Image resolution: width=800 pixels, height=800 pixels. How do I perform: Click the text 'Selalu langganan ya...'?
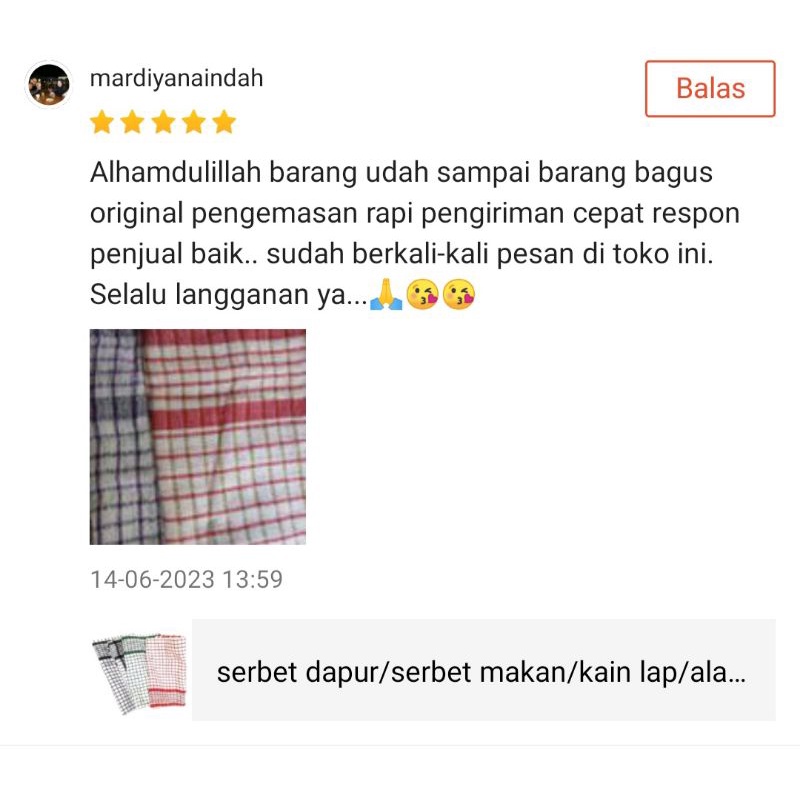tap(229, 294)
